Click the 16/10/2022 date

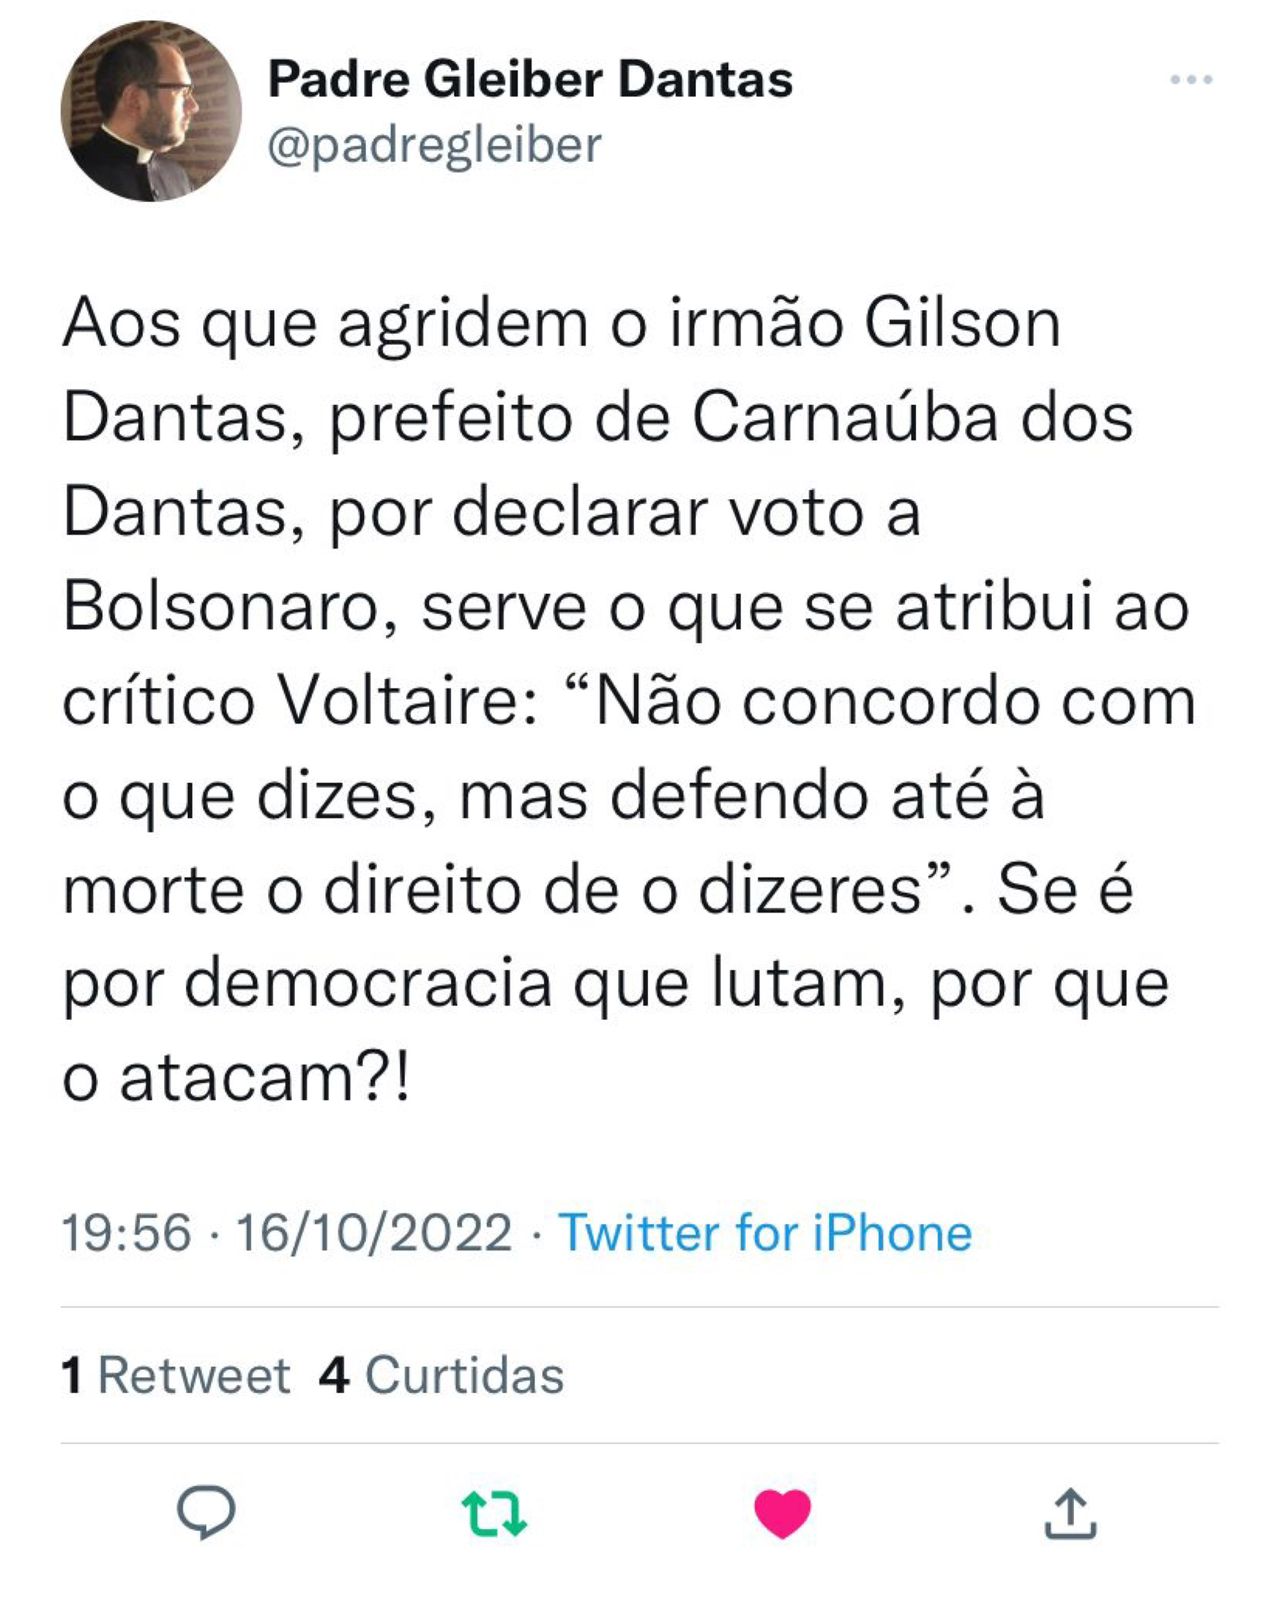tap(373, 1232)
